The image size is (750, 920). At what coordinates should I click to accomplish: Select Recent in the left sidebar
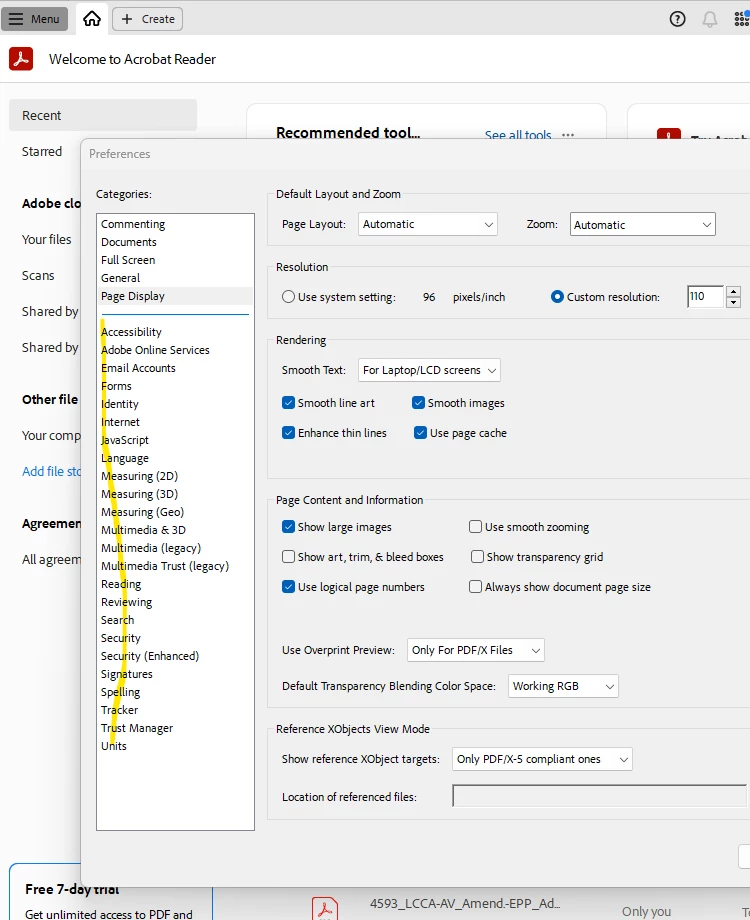(103, 115)
